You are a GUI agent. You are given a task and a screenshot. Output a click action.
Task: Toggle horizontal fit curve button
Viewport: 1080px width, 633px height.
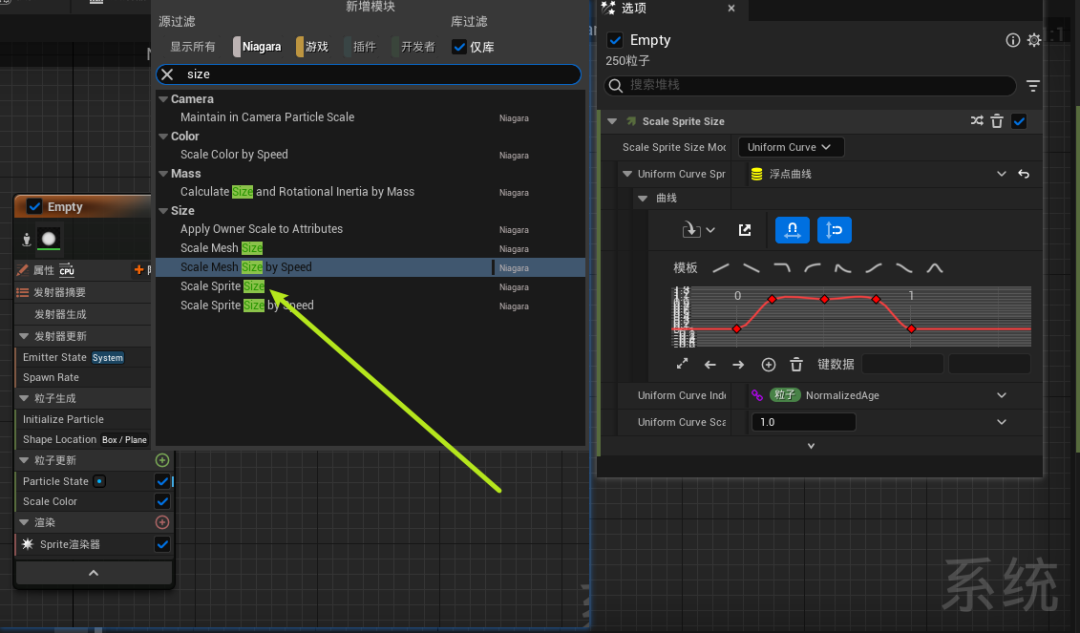click(792, 230)
